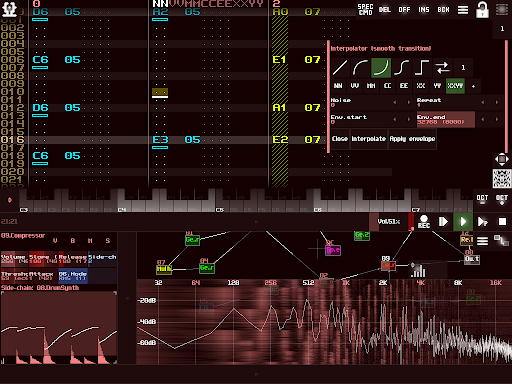
Task: Select the Output module node
Action: (x=472, y=259)
